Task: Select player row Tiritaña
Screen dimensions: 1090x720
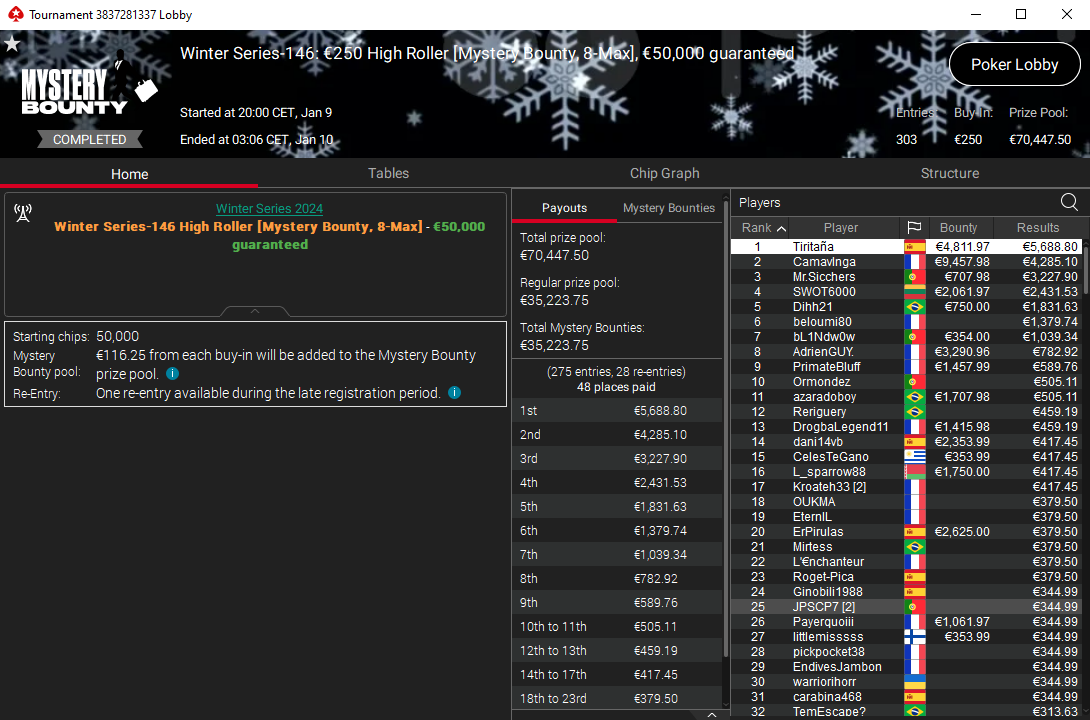Action: click(906, 247)
